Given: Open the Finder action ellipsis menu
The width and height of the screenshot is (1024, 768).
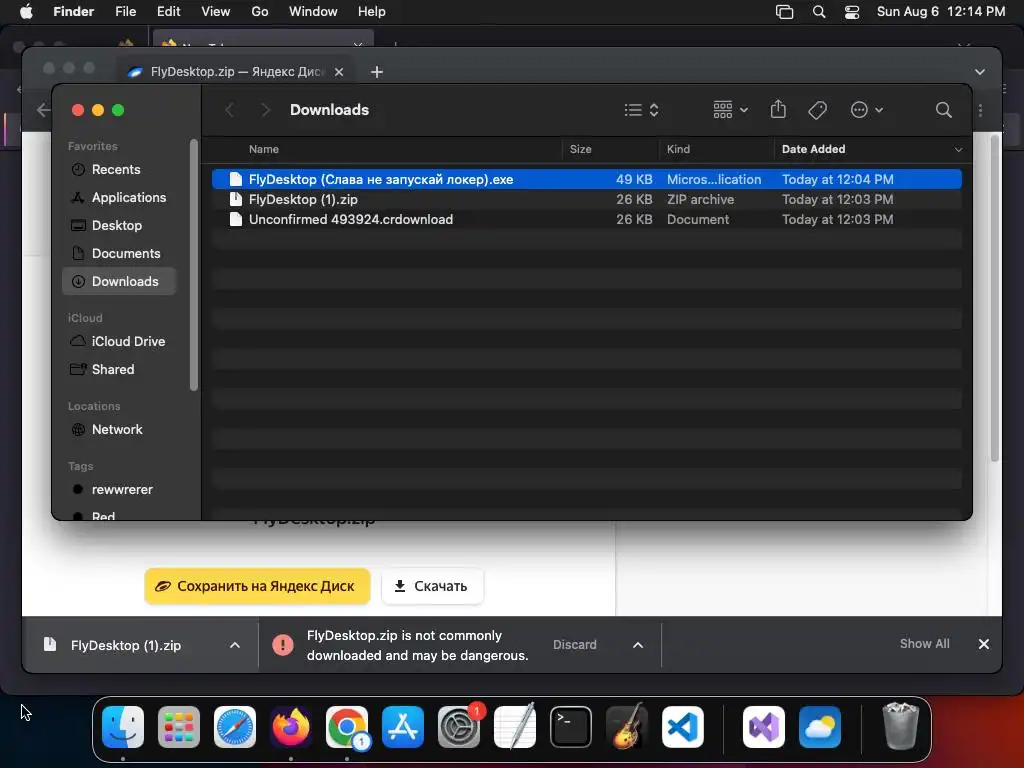Looking at the screenshot, I should pos(867,110).
